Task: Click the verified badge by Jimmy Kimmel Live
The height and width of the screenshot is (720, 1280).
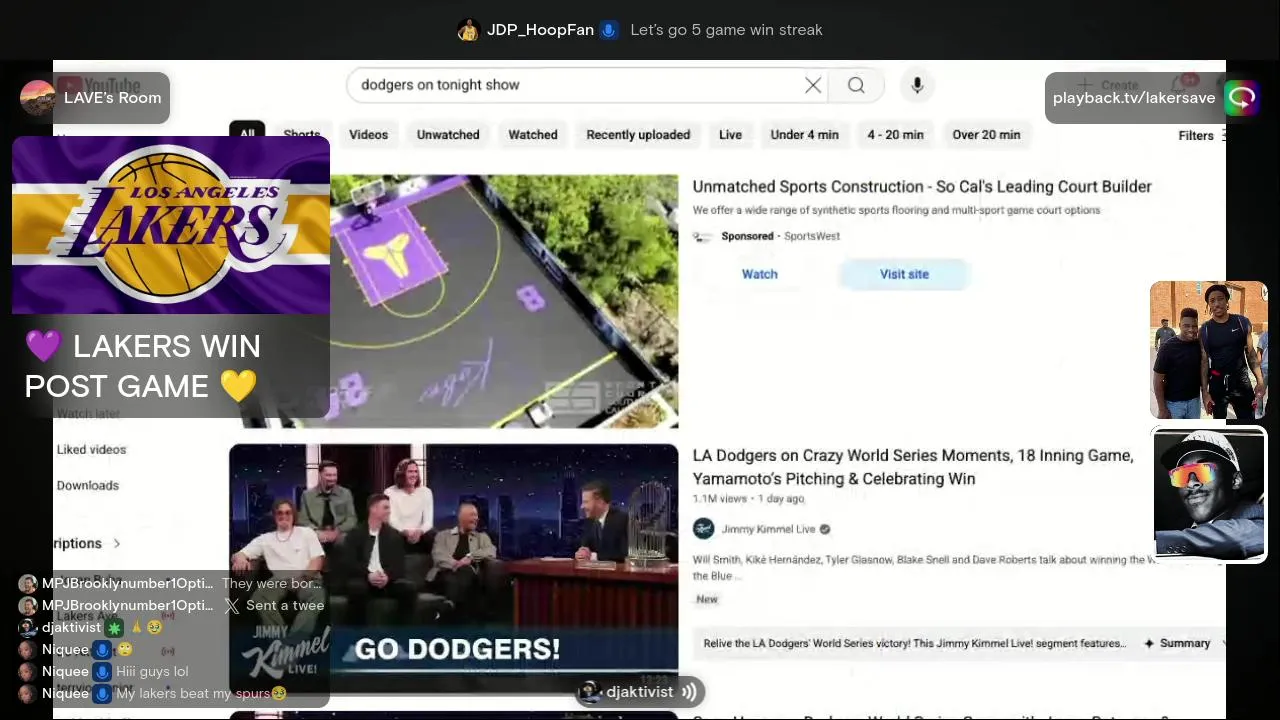Action: point(825,529)
